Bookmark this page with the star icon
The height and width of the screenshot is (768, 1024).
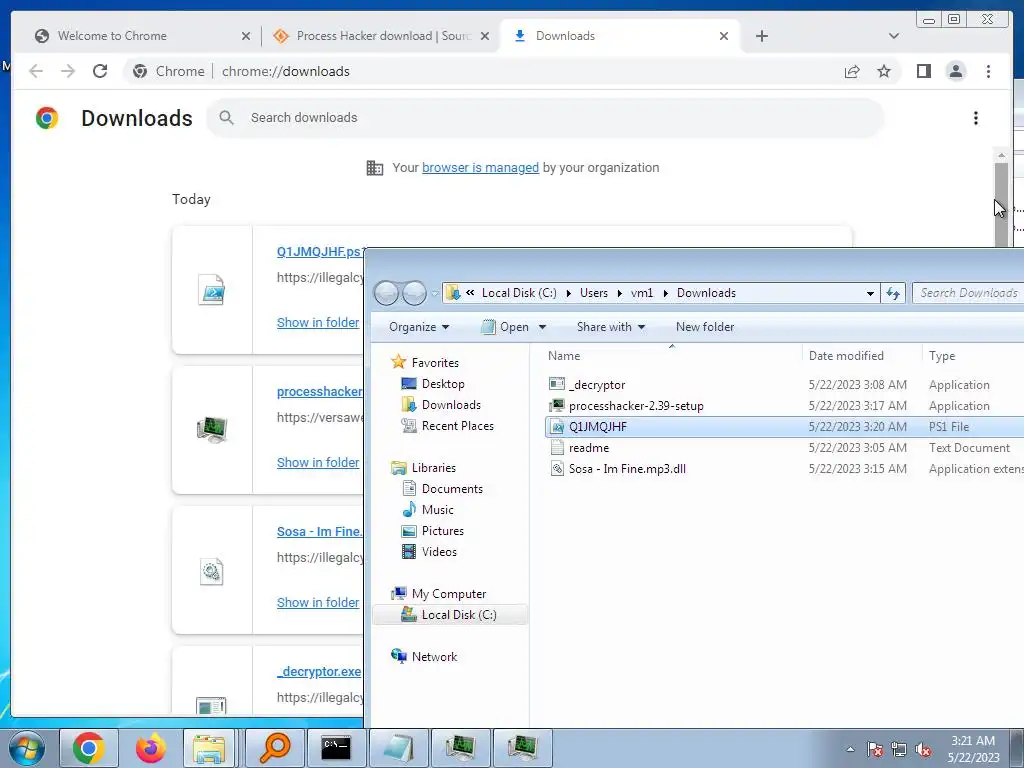coord(884,71)
